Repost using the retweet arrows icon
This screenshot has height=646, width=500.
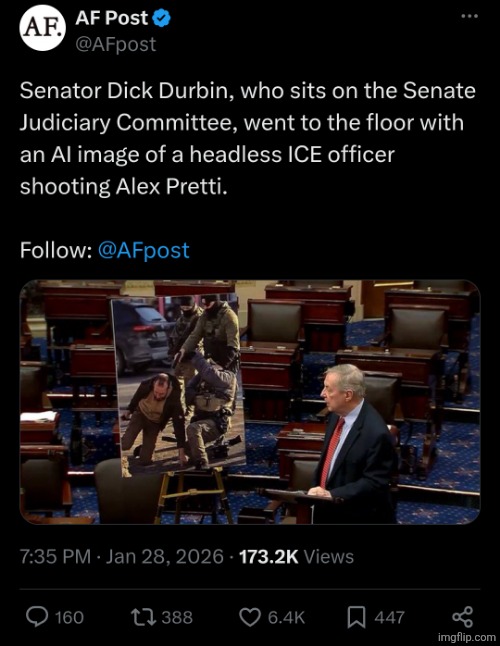coord(143,617)
